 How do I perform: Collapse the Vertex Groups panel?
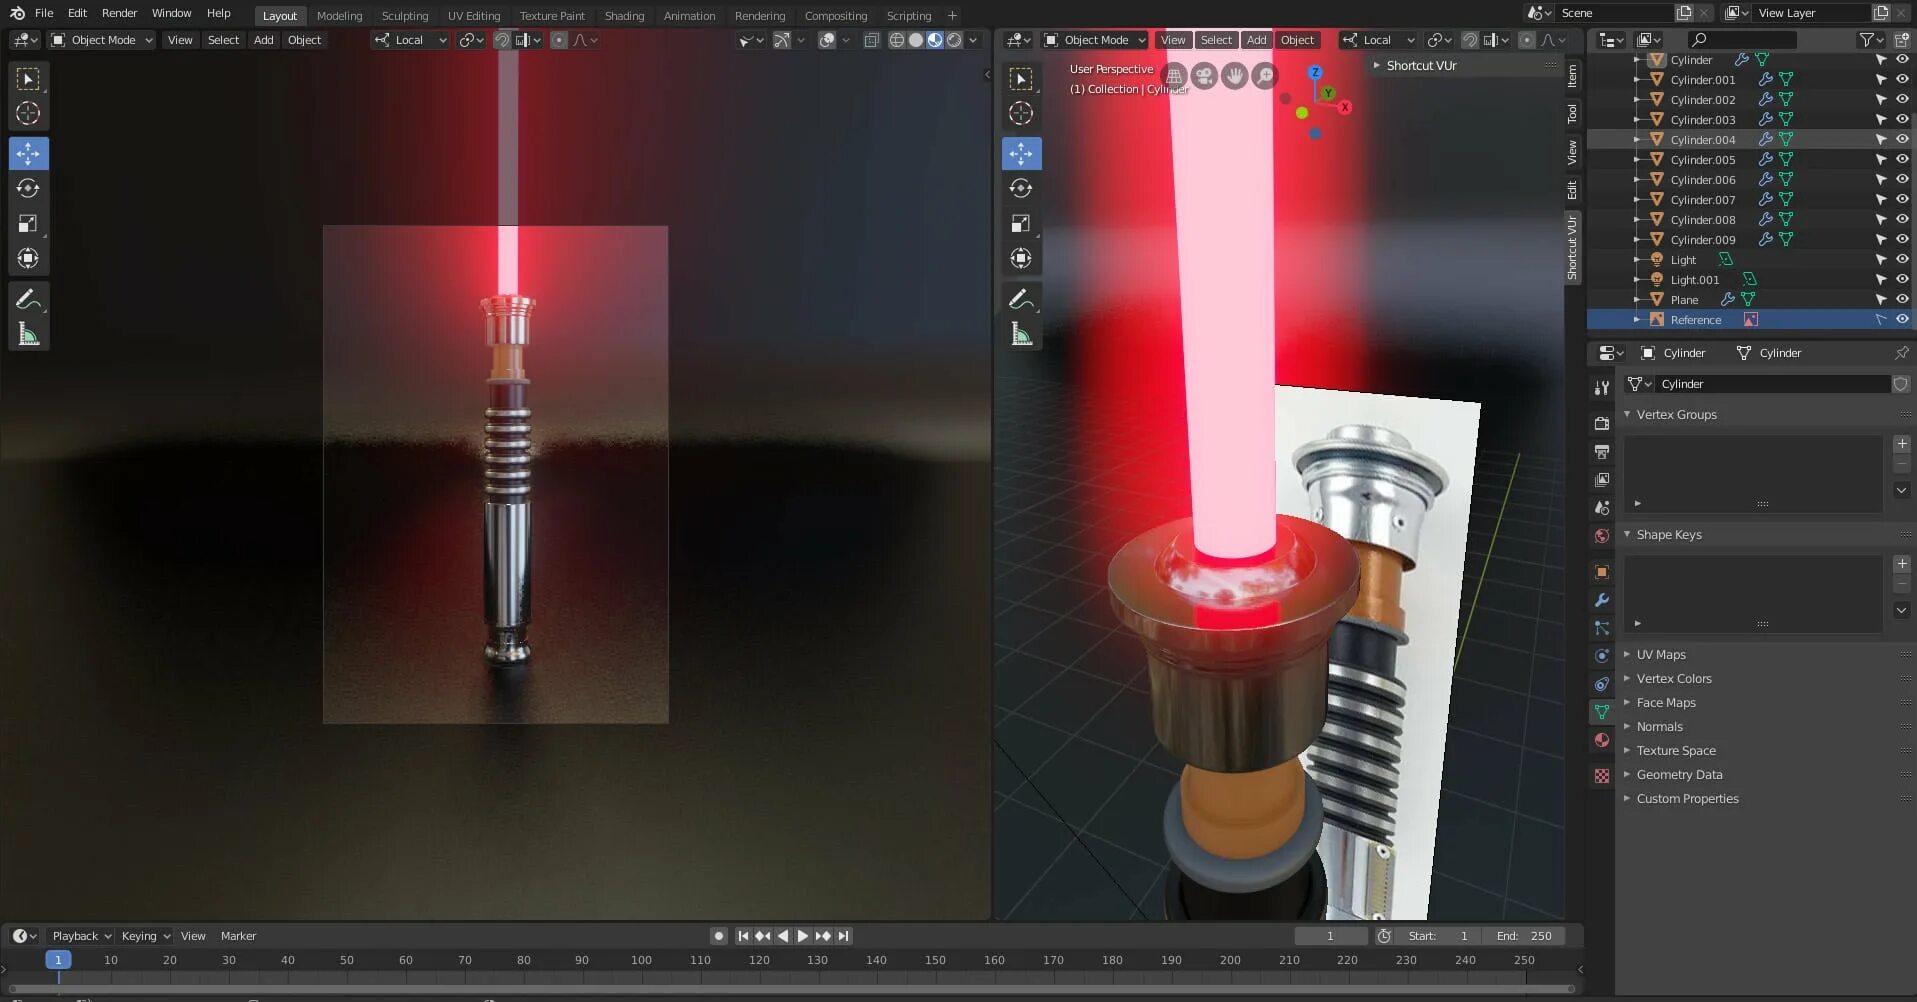pyautogui.click(x=1676, y=415)
